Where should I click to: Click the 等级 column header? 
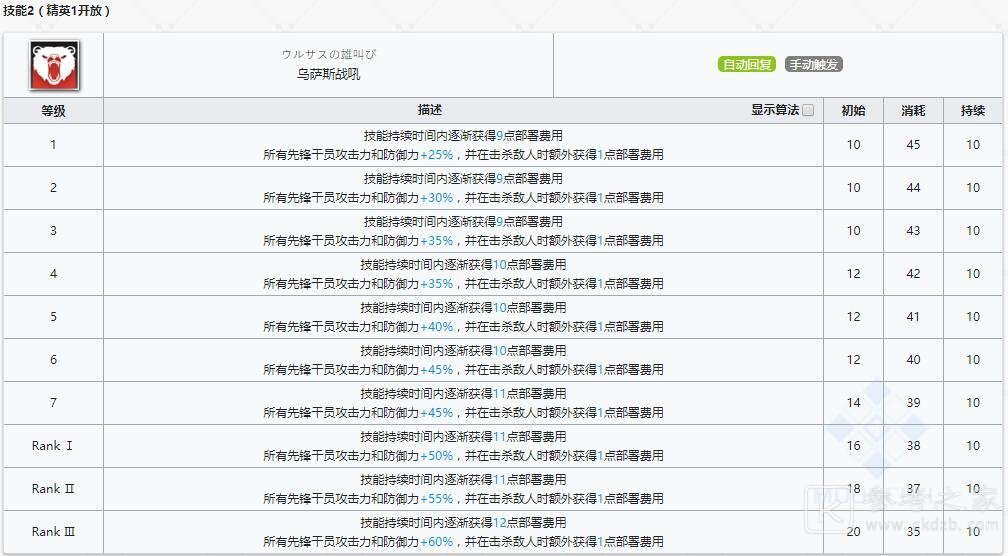(x=53, y=111)
